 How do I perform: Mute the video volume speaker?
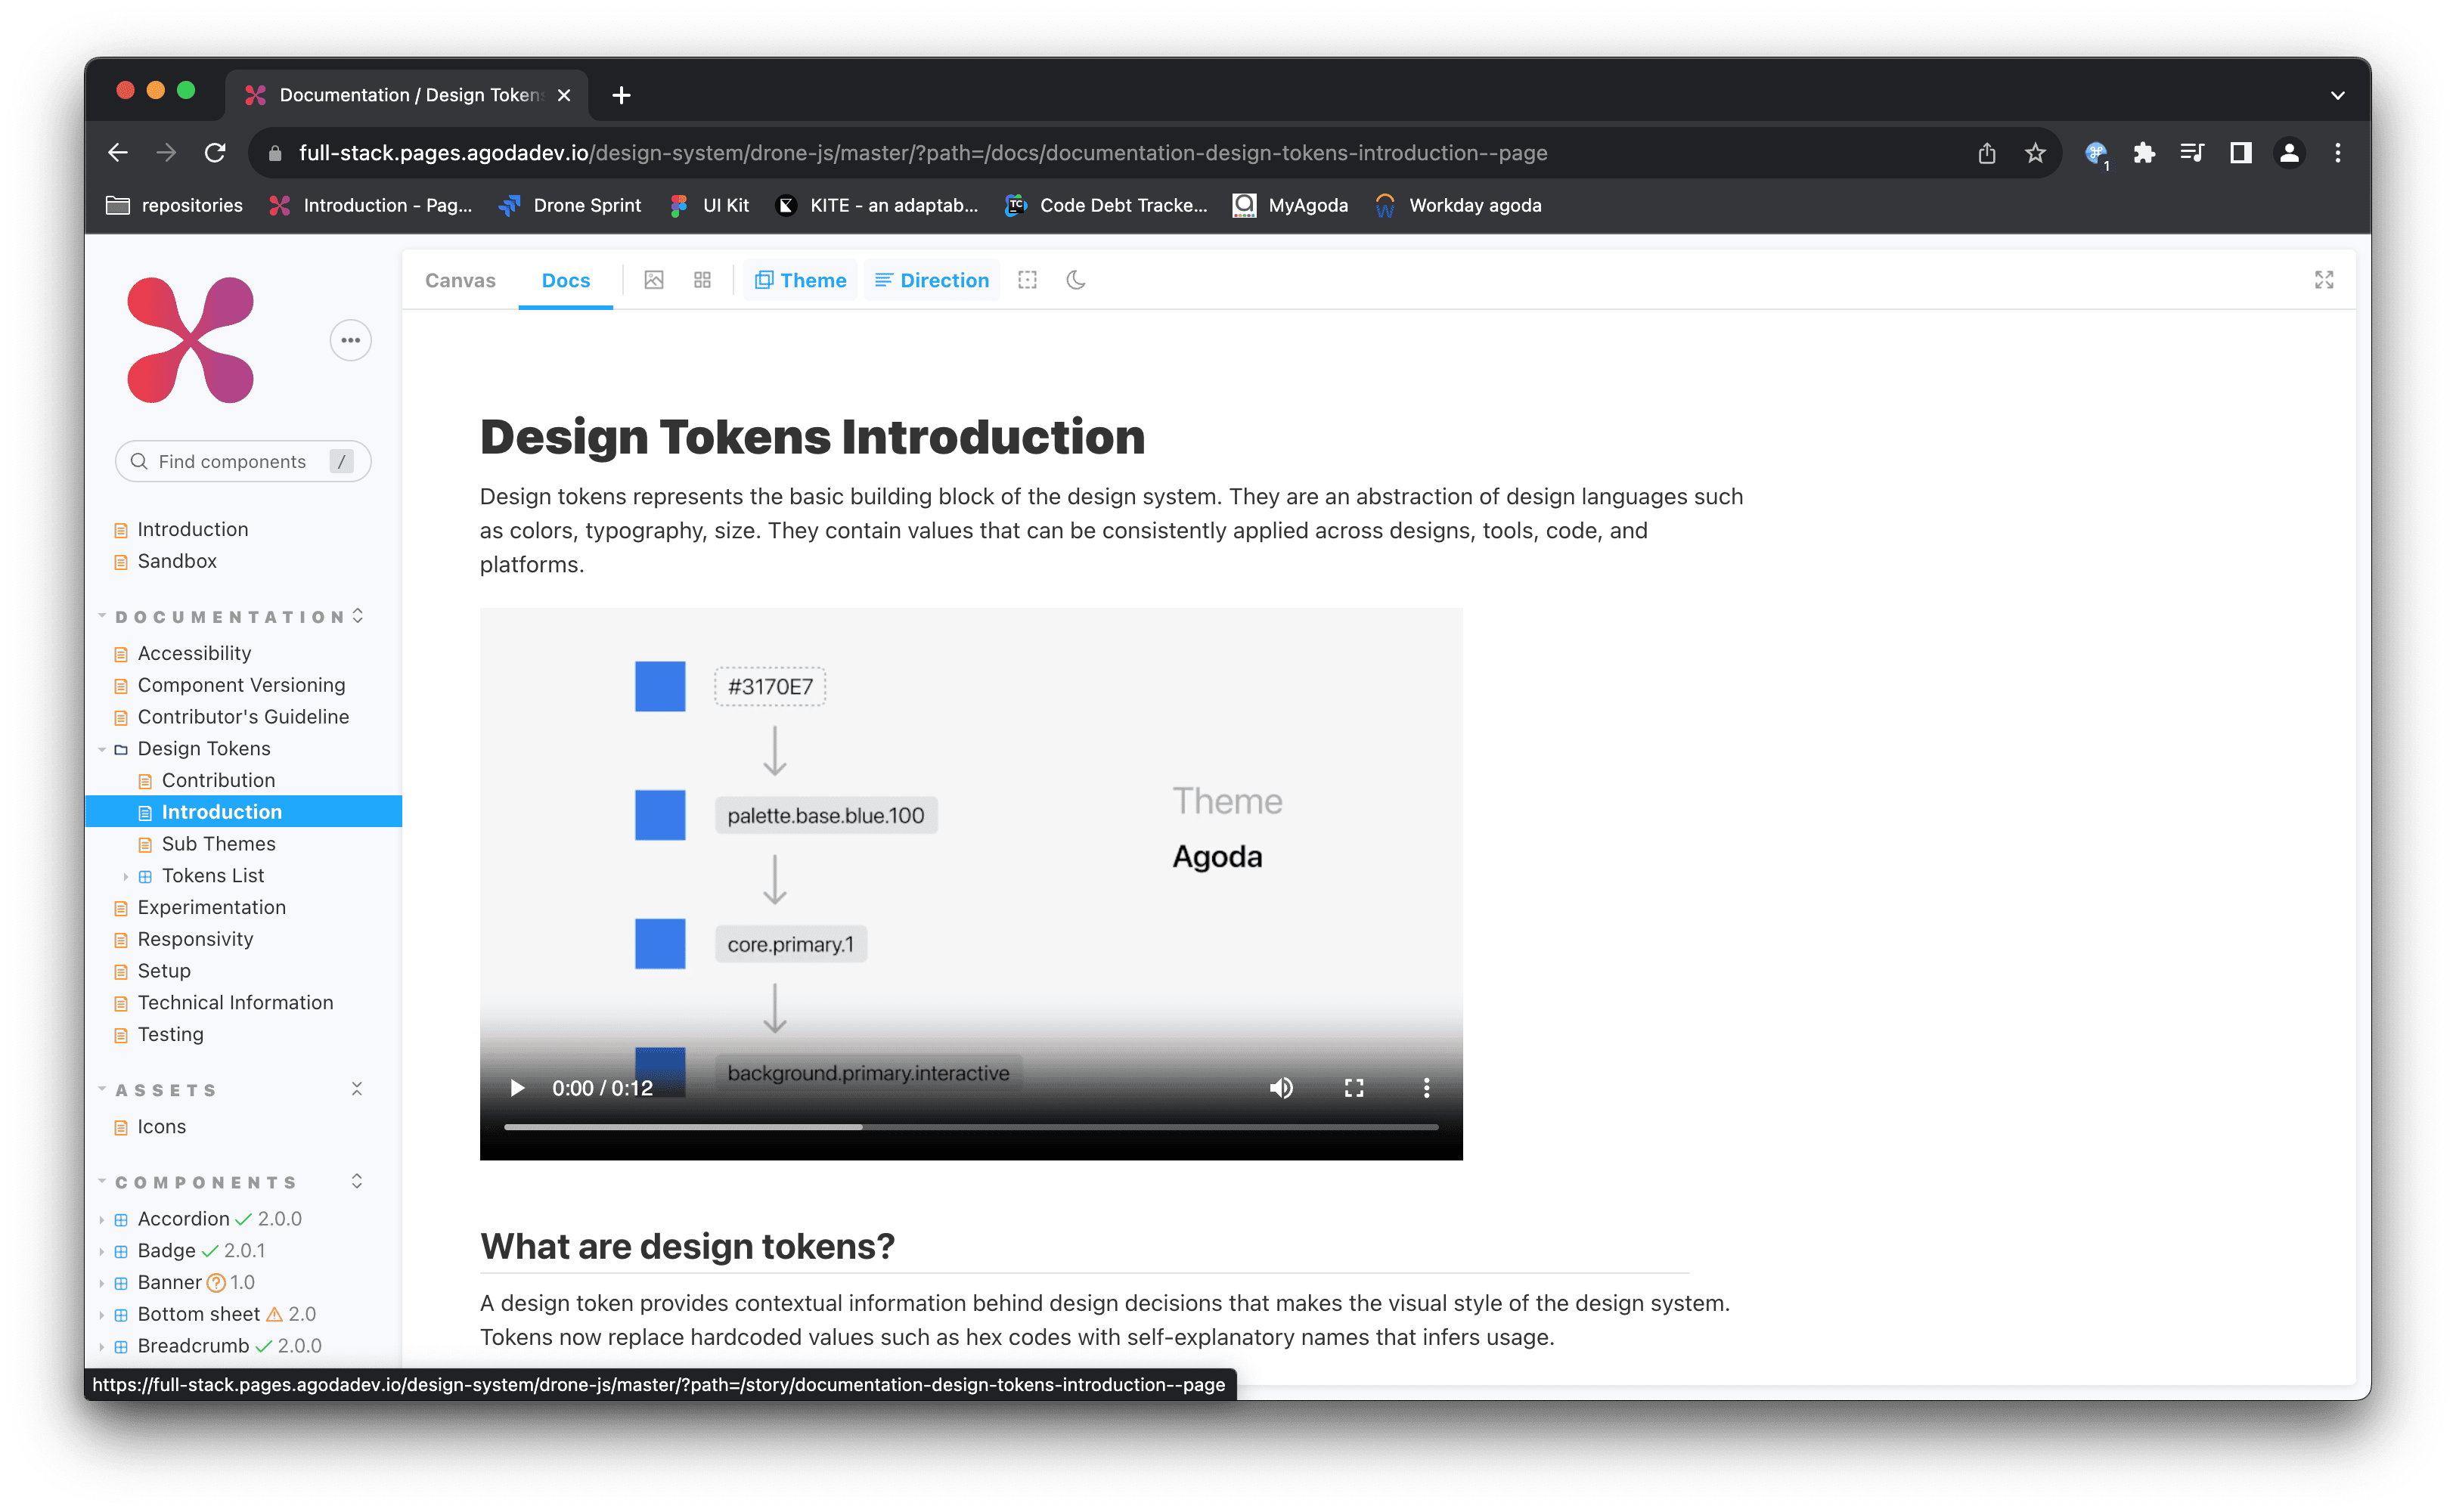click(1281, 1088)
